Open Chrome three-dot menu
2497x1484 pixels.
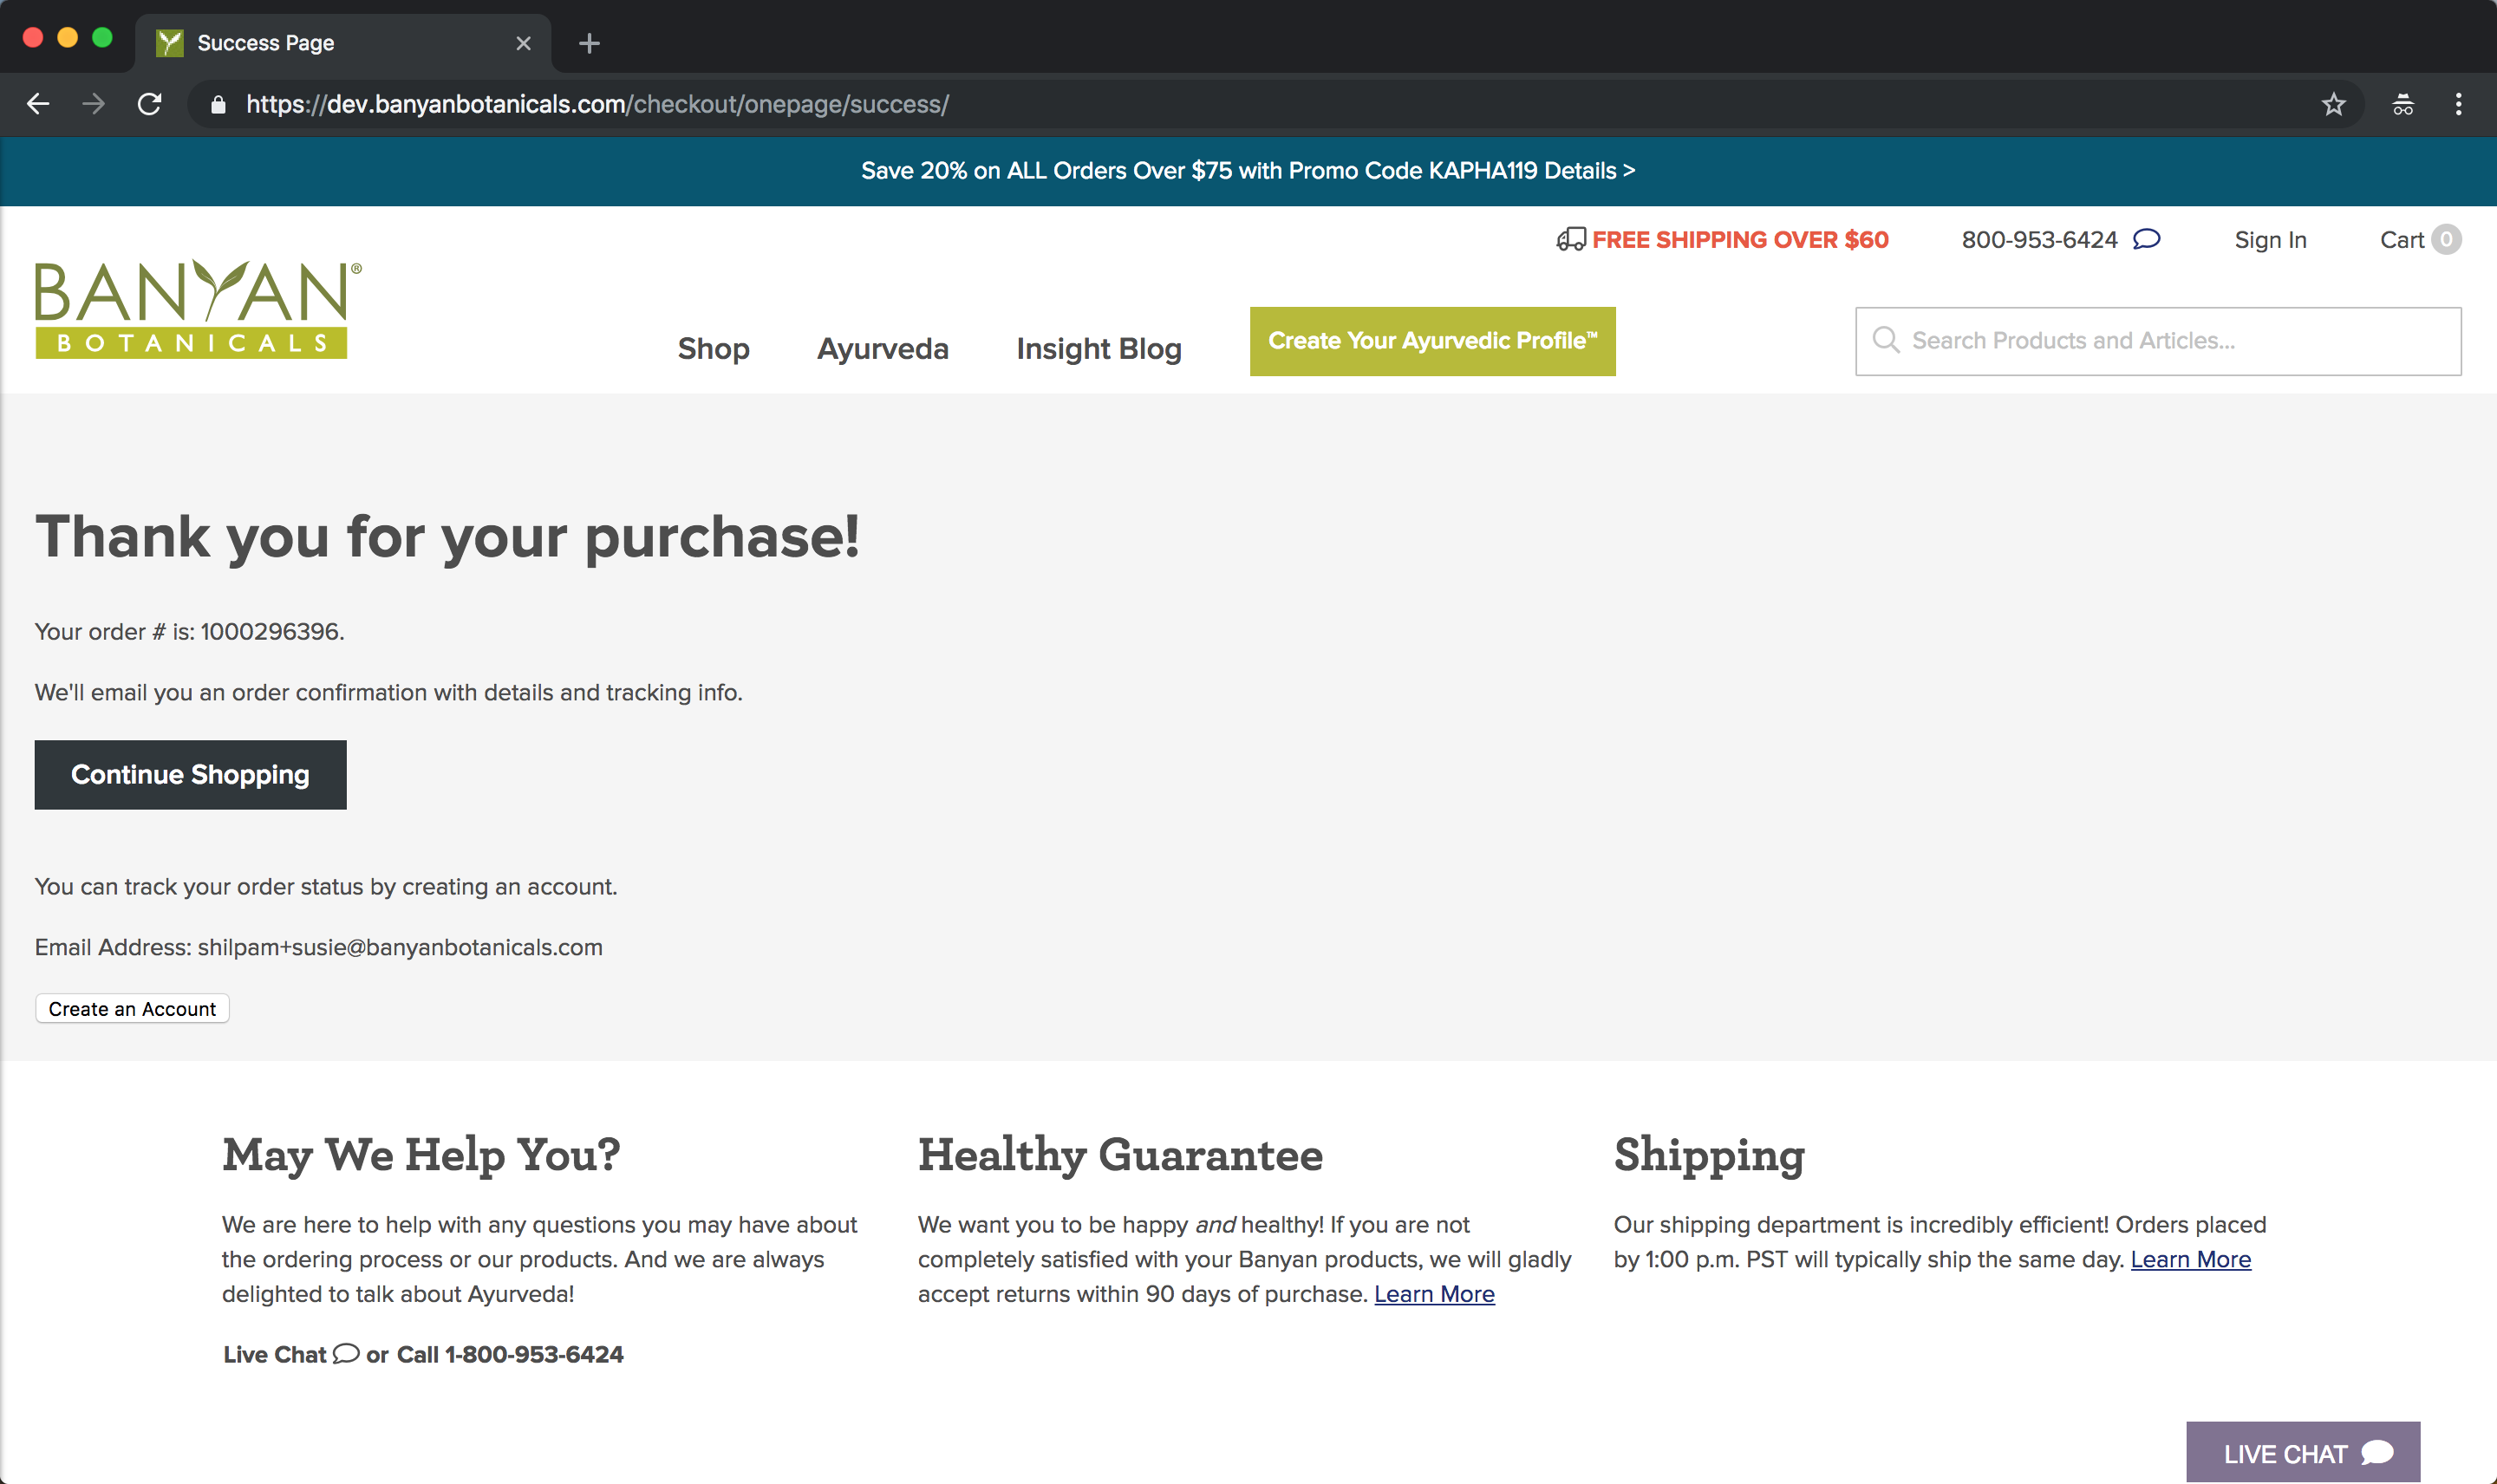[2459, 104]
